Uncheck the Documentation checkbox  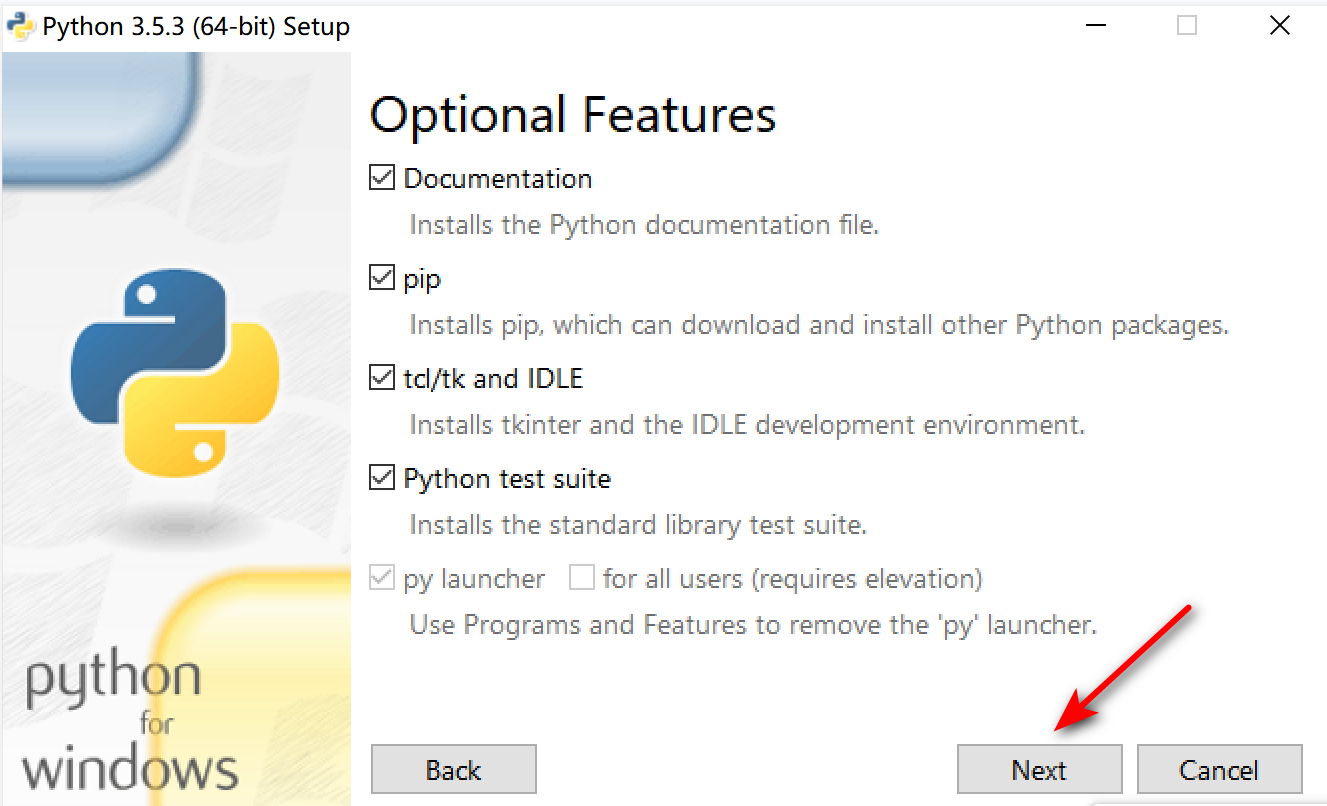pyautogui.click(x=382, y=178)
